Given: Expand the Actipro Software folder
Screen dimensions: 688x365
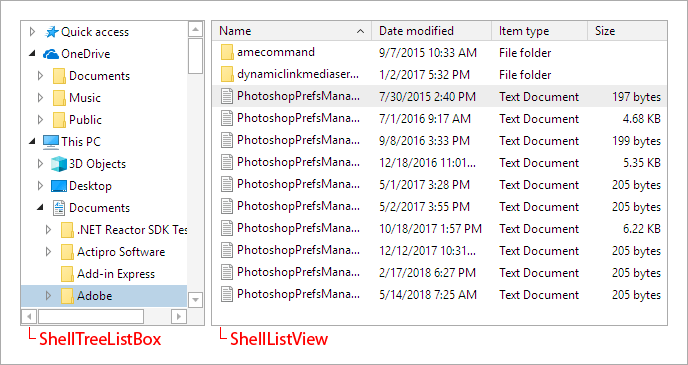Looking at the screenshot, I should pos(48,252).
